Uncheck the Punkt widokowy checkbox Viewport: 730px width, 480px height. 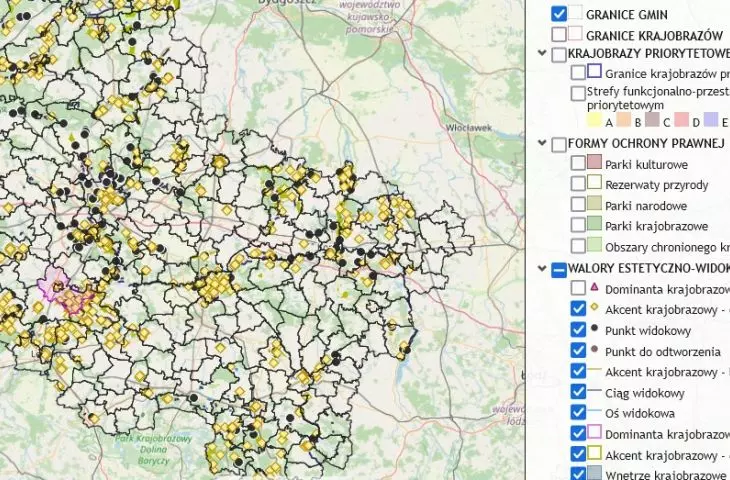578,330
